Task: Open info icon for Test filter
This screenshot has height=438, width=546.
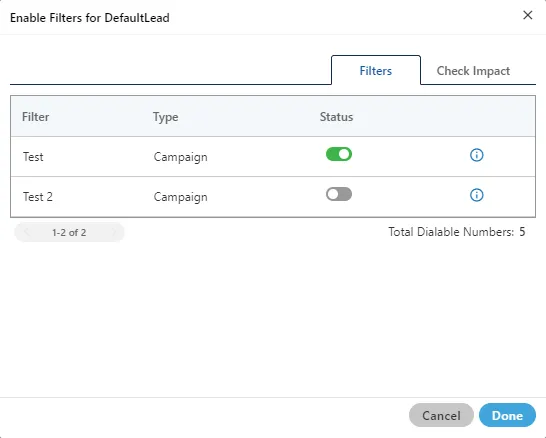Action: (476, 155)
